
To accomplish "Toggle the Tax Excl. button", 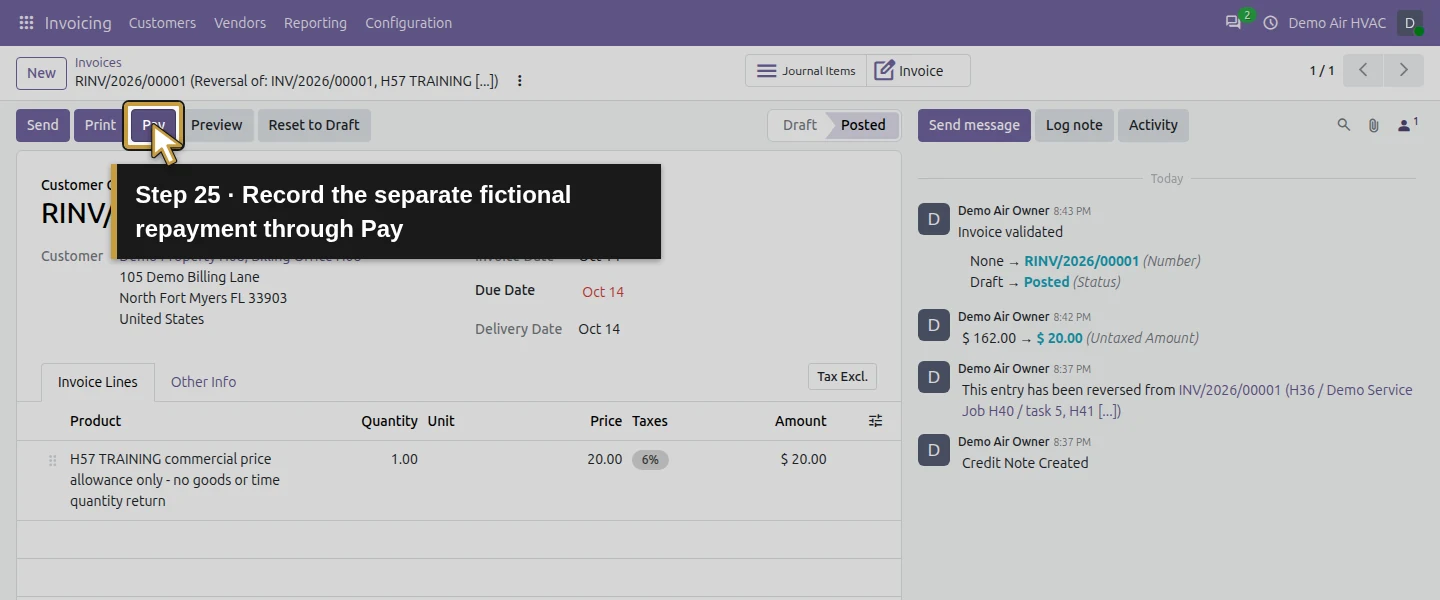I will click(x=842, y=377).
